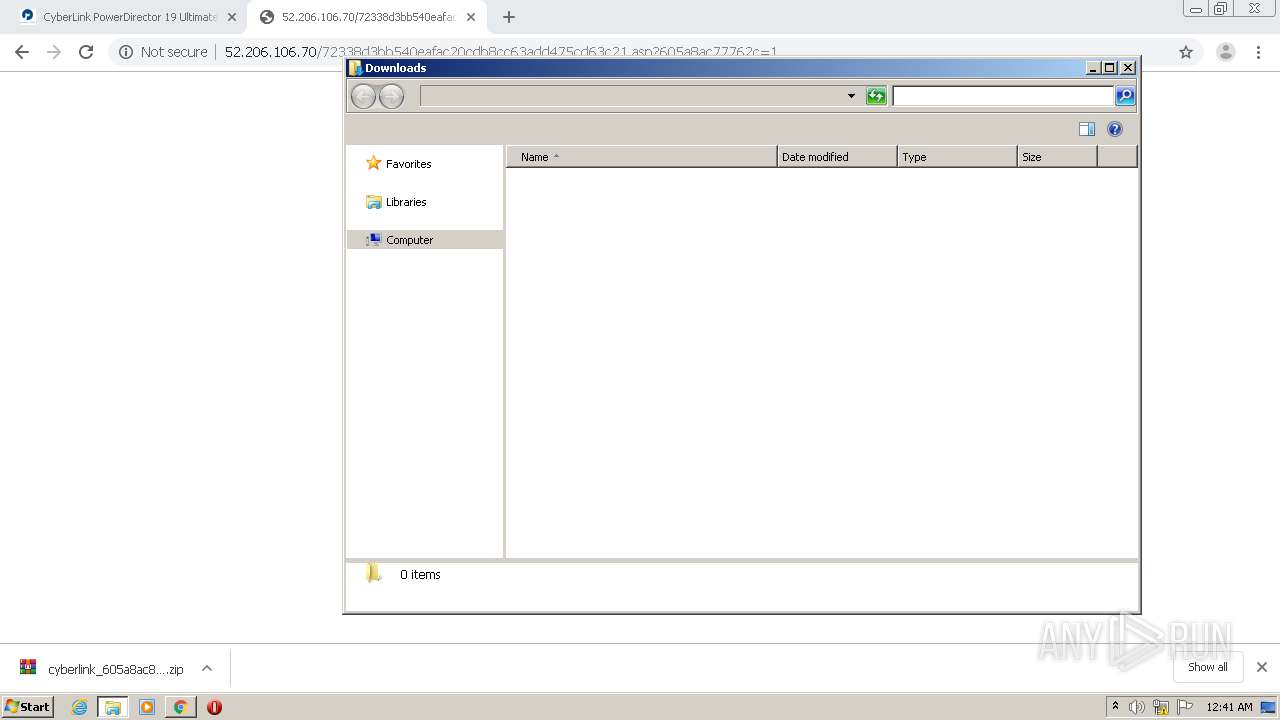1280x720 pixels.
Task: Sort by Date modified column header
Action: [x=837, y=157]
